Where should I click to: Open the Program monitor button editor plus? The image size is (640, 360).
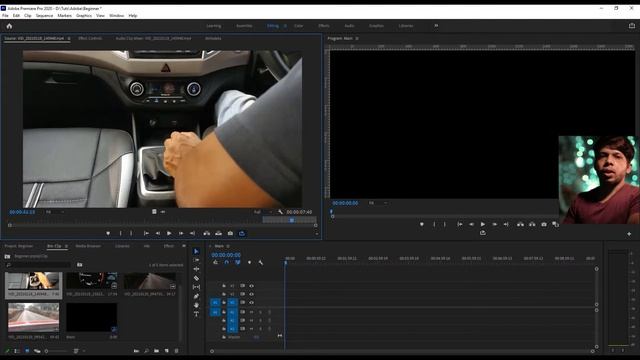pos(629,234)
